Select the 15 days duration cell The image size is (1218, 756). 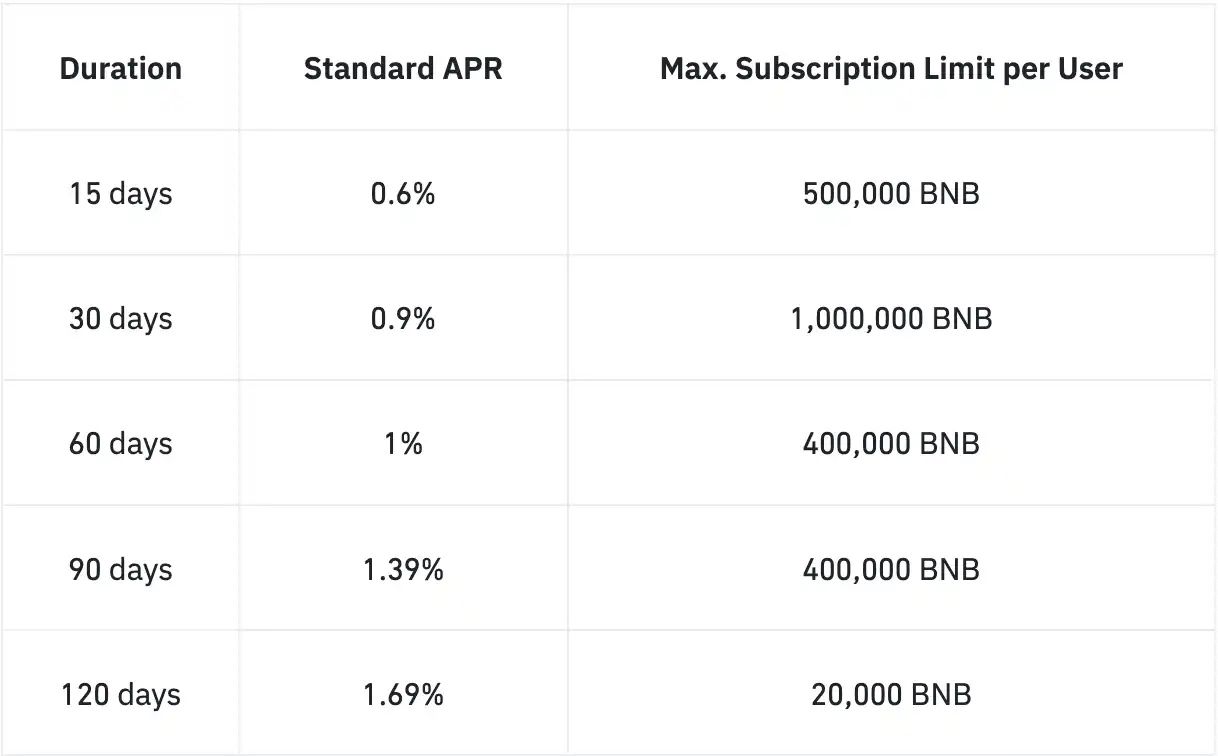[x=121, y=193]
